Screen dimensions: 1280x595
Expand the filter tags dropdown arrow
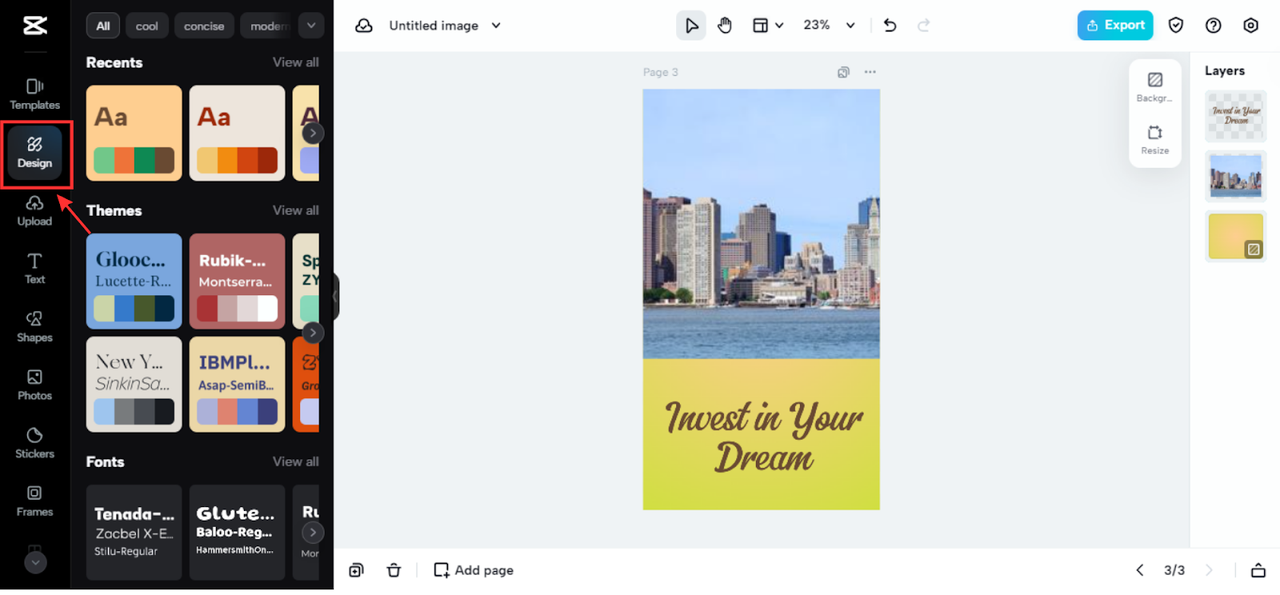tap(311, 26)
